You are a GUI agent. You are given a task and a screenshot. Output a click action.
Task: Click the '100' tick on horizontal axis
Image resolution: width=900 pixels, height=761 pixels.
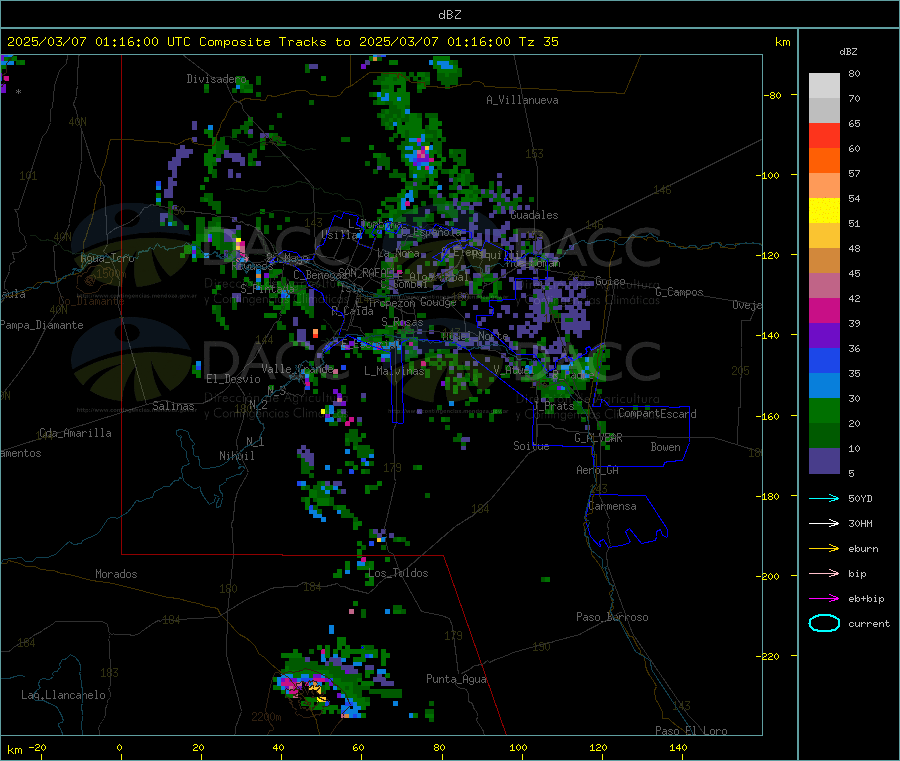(518, 748)
